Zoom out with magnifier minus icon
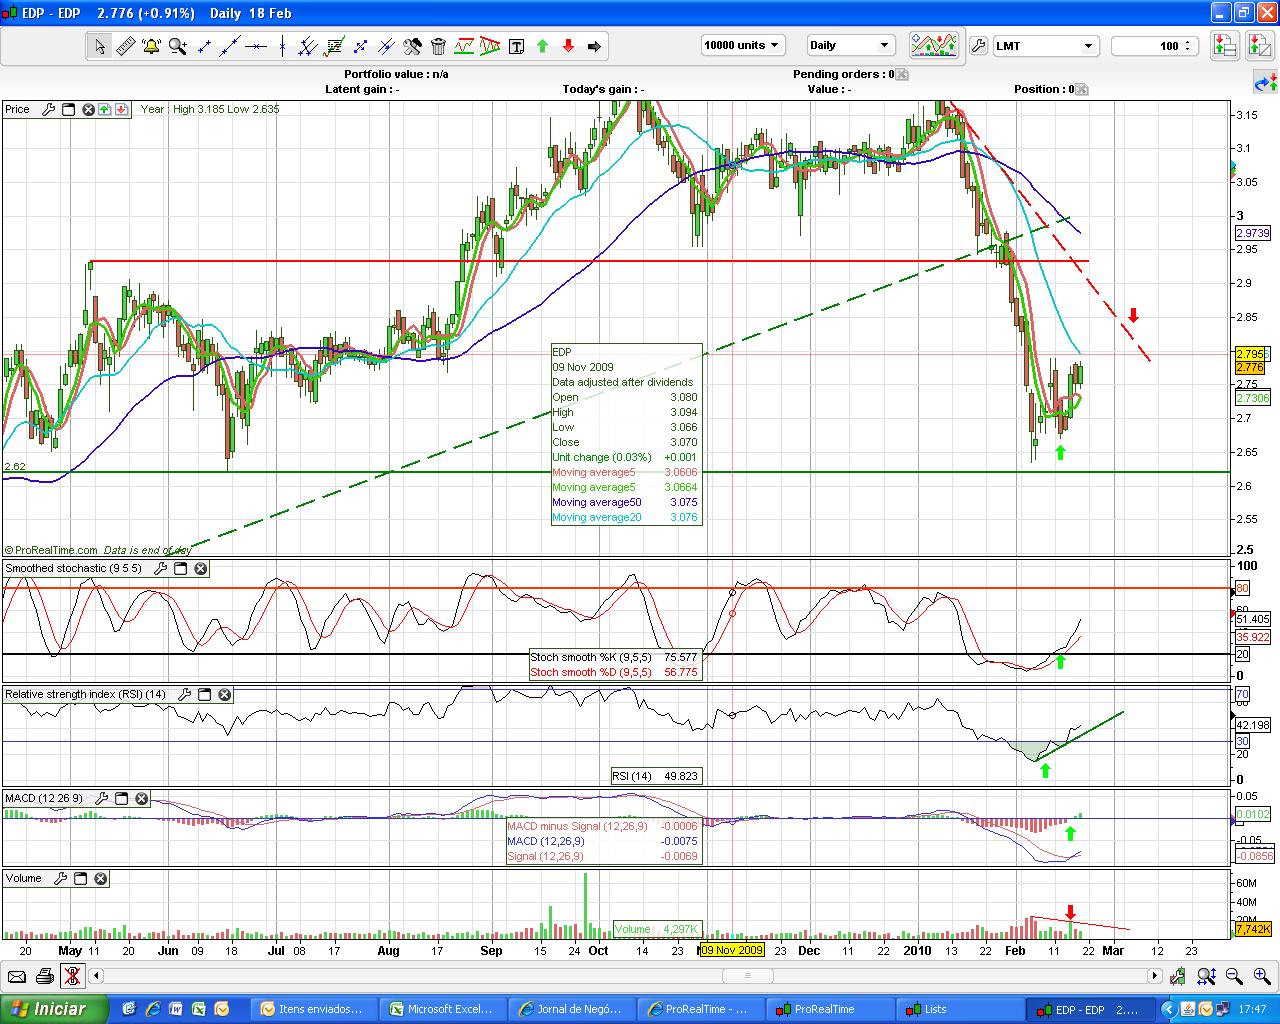The image size is (1280, 1024). point(1234,976)
